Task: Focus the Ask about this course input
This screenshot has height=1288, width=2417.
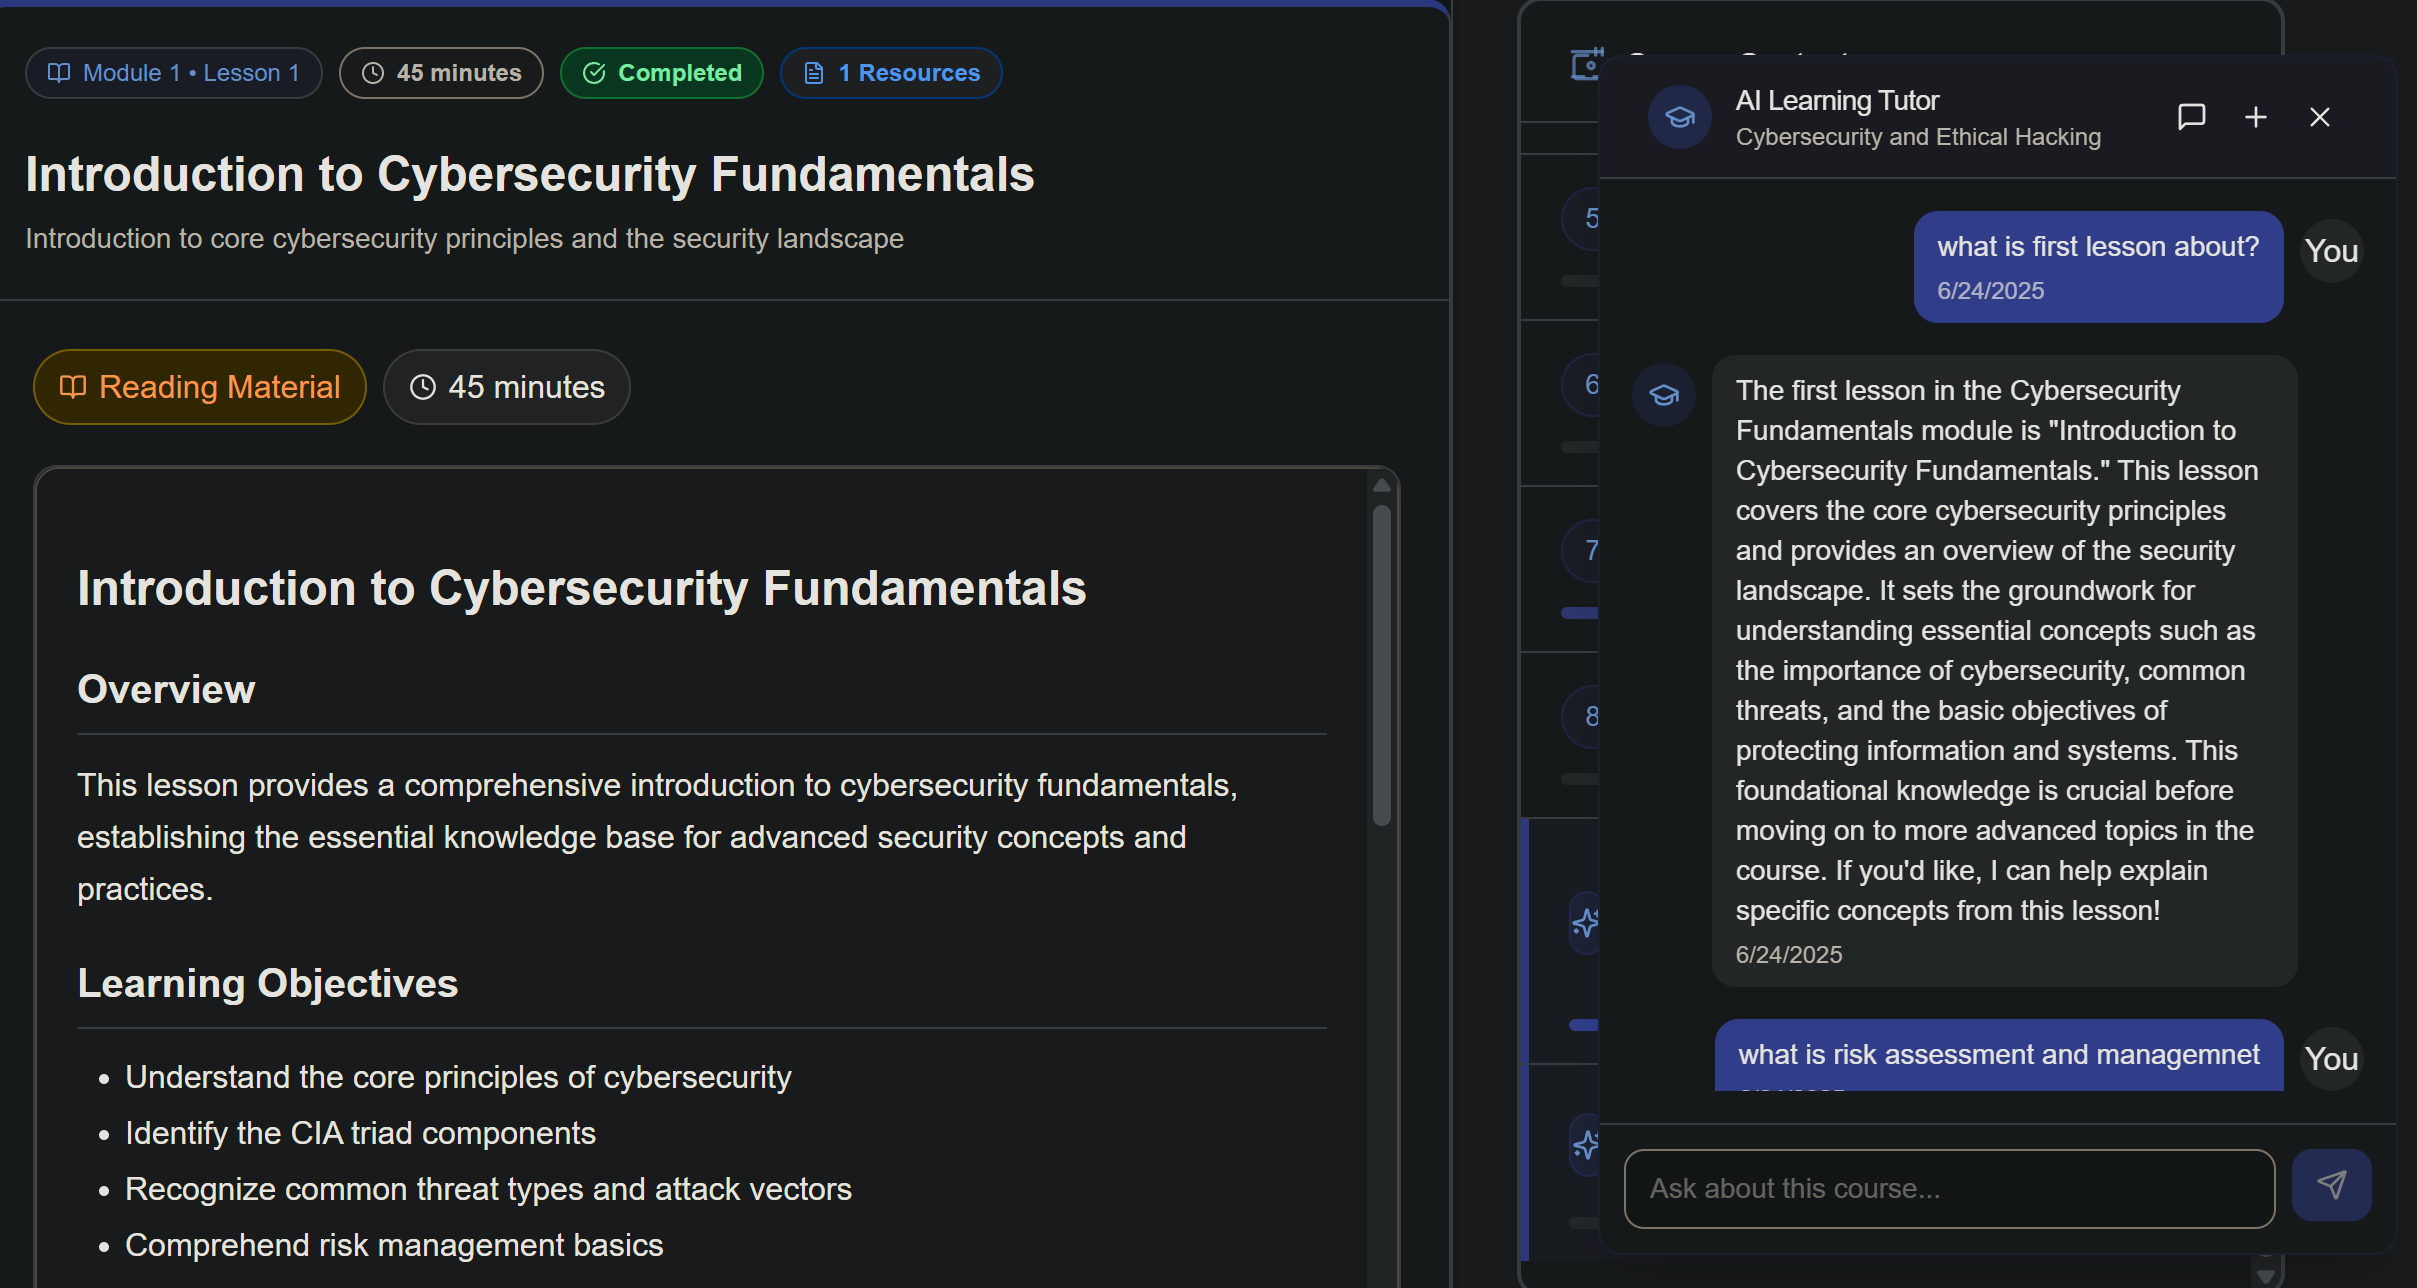Action: coord(1948,1188)
